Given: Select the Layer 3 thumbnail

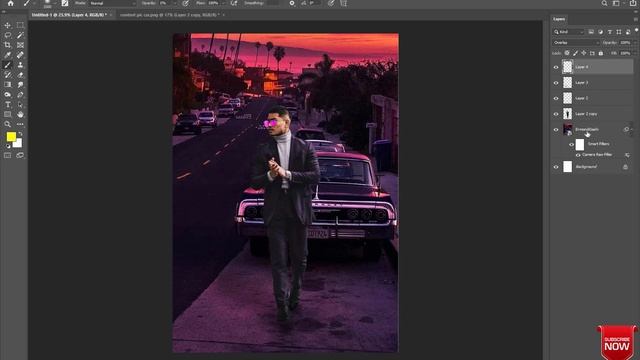Looking at the screenshot, I should [x=568, y=83].
